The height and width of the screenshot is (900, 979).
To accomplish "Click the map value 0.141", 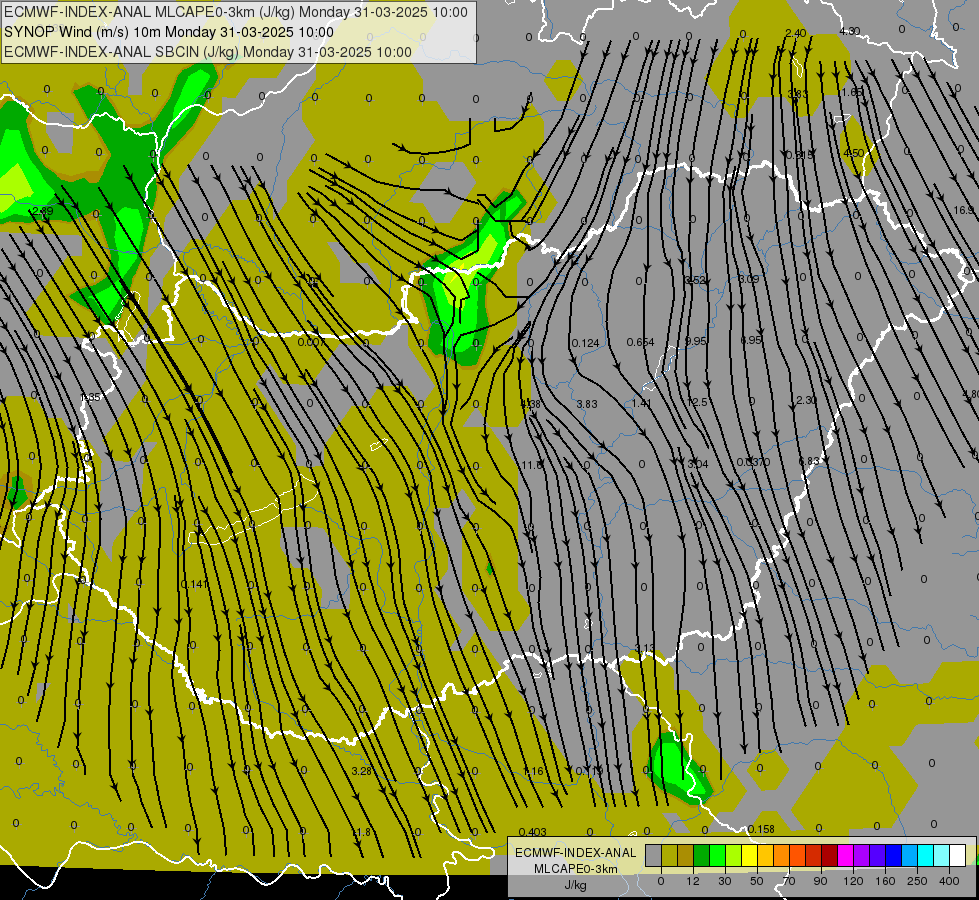I will (x=195, y=584).
